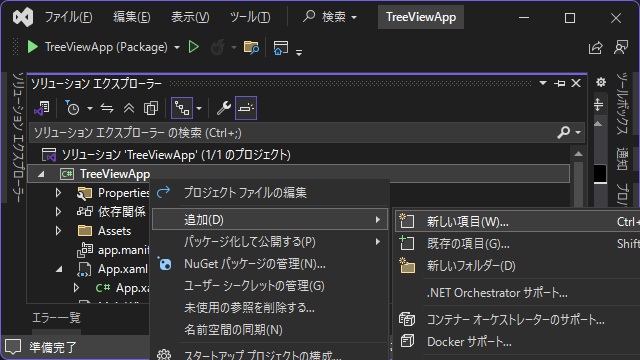Collapse the App.xaml tree node
Image resolution: width=640 pixels, height=360 pixels.
point(60,269)
